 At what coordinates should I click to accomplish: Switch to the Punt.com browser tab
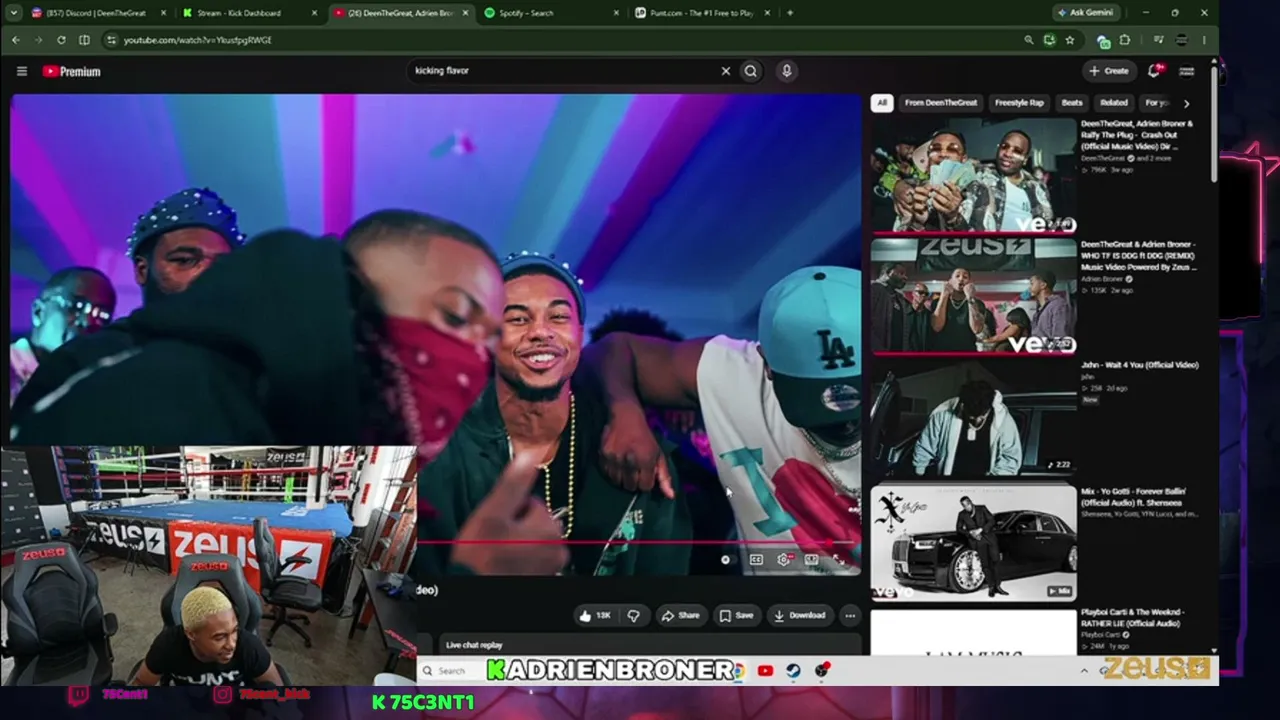701,13
